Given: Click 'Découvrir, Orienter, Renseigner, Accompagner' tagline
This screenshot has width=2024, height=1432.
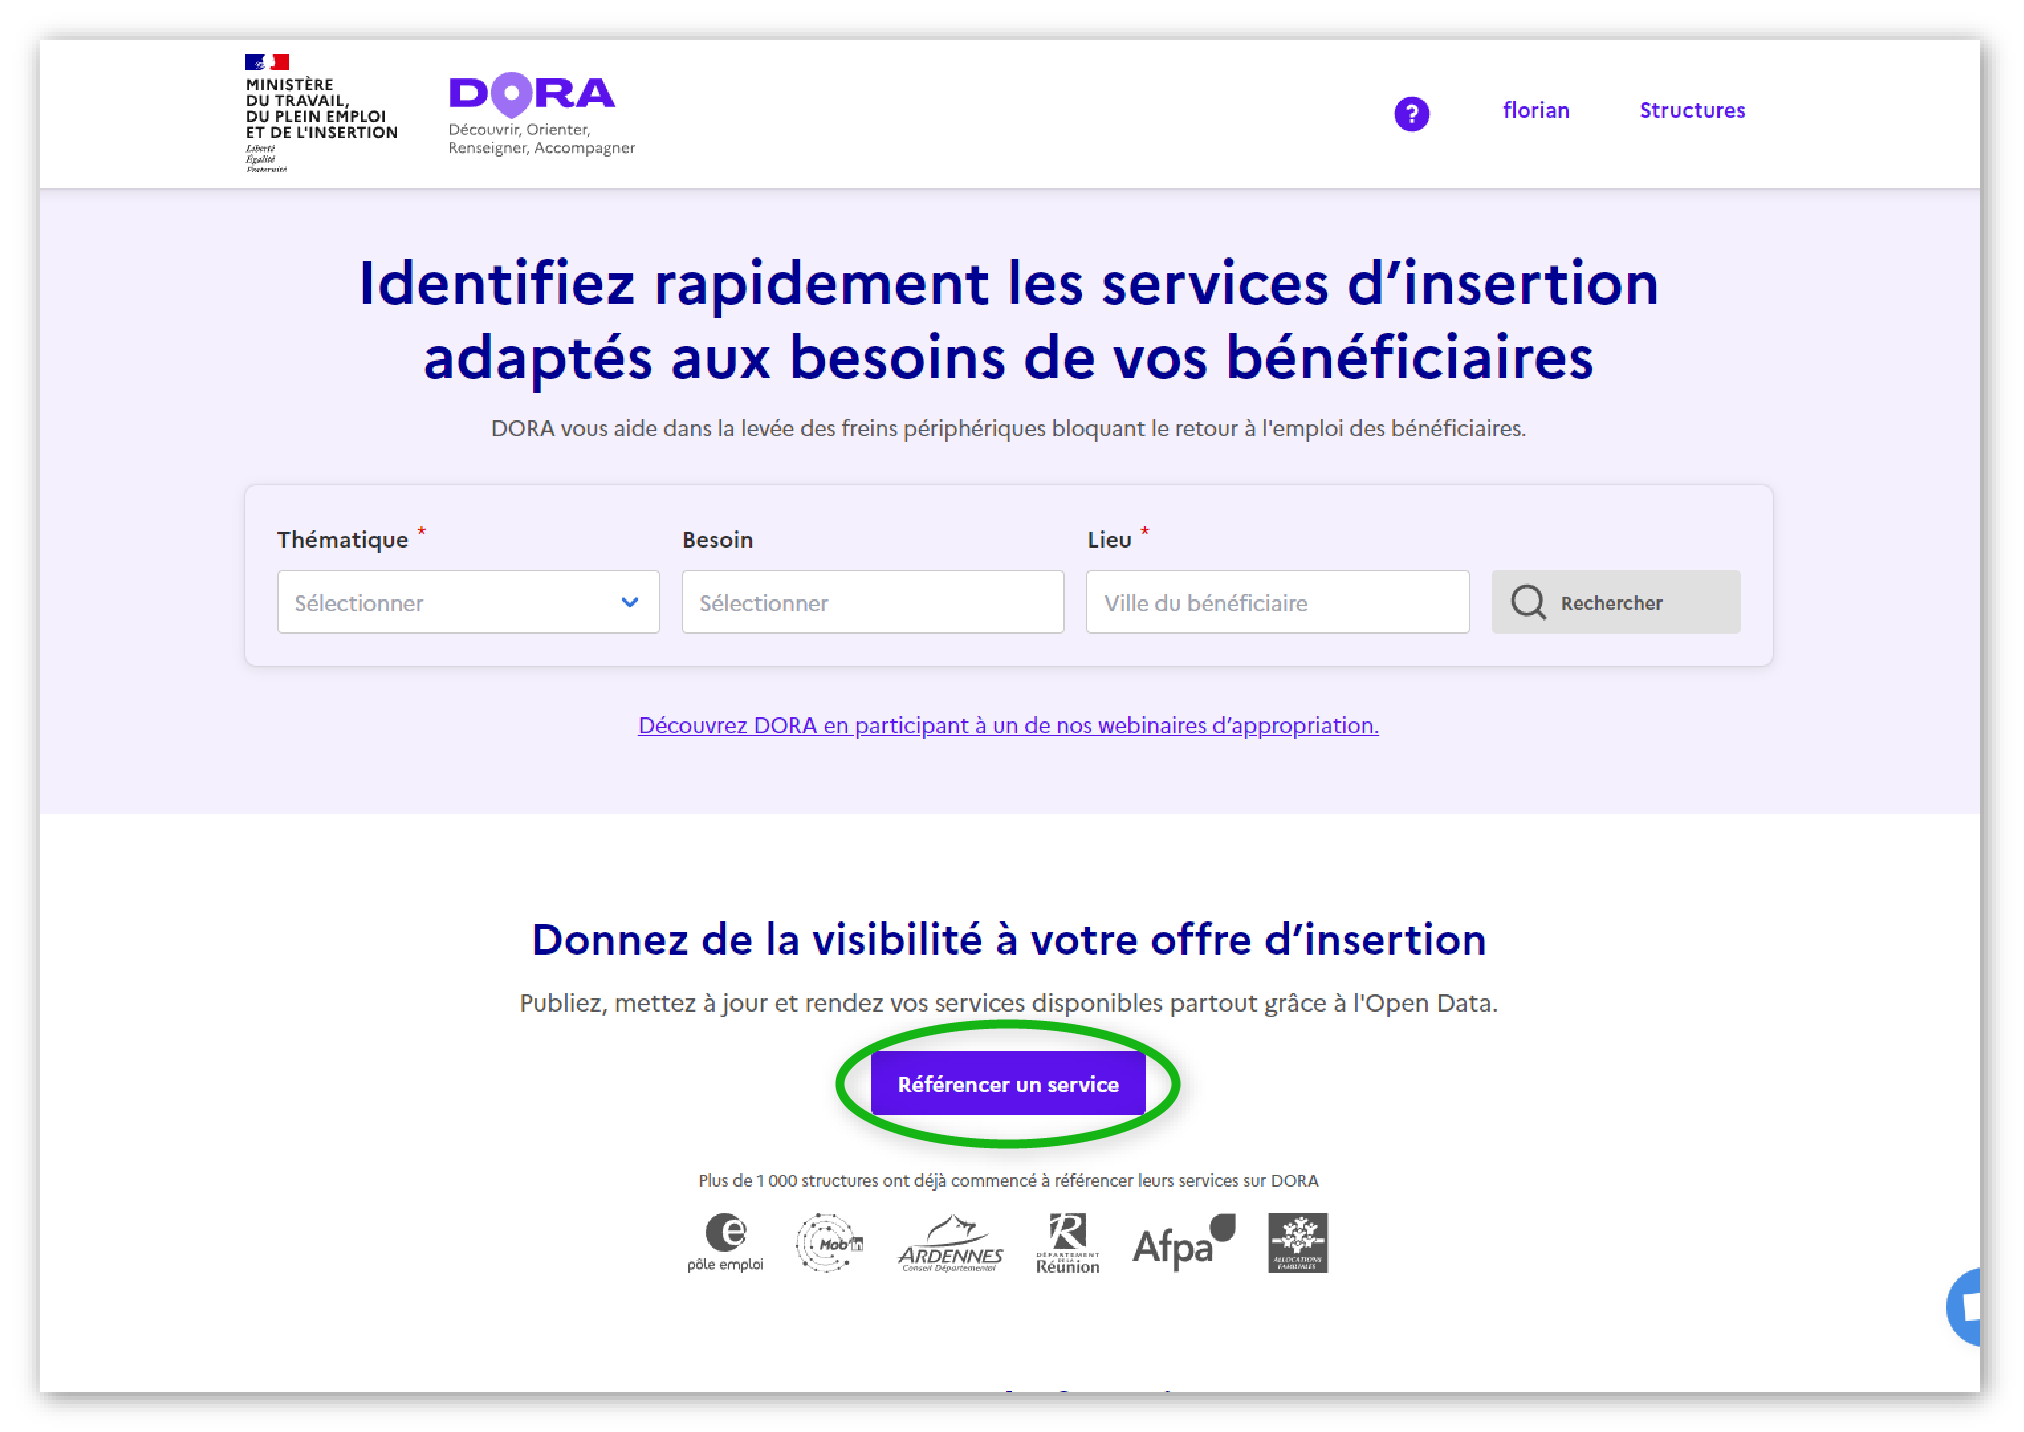Looking at the screenshot, I should (541, 139).
